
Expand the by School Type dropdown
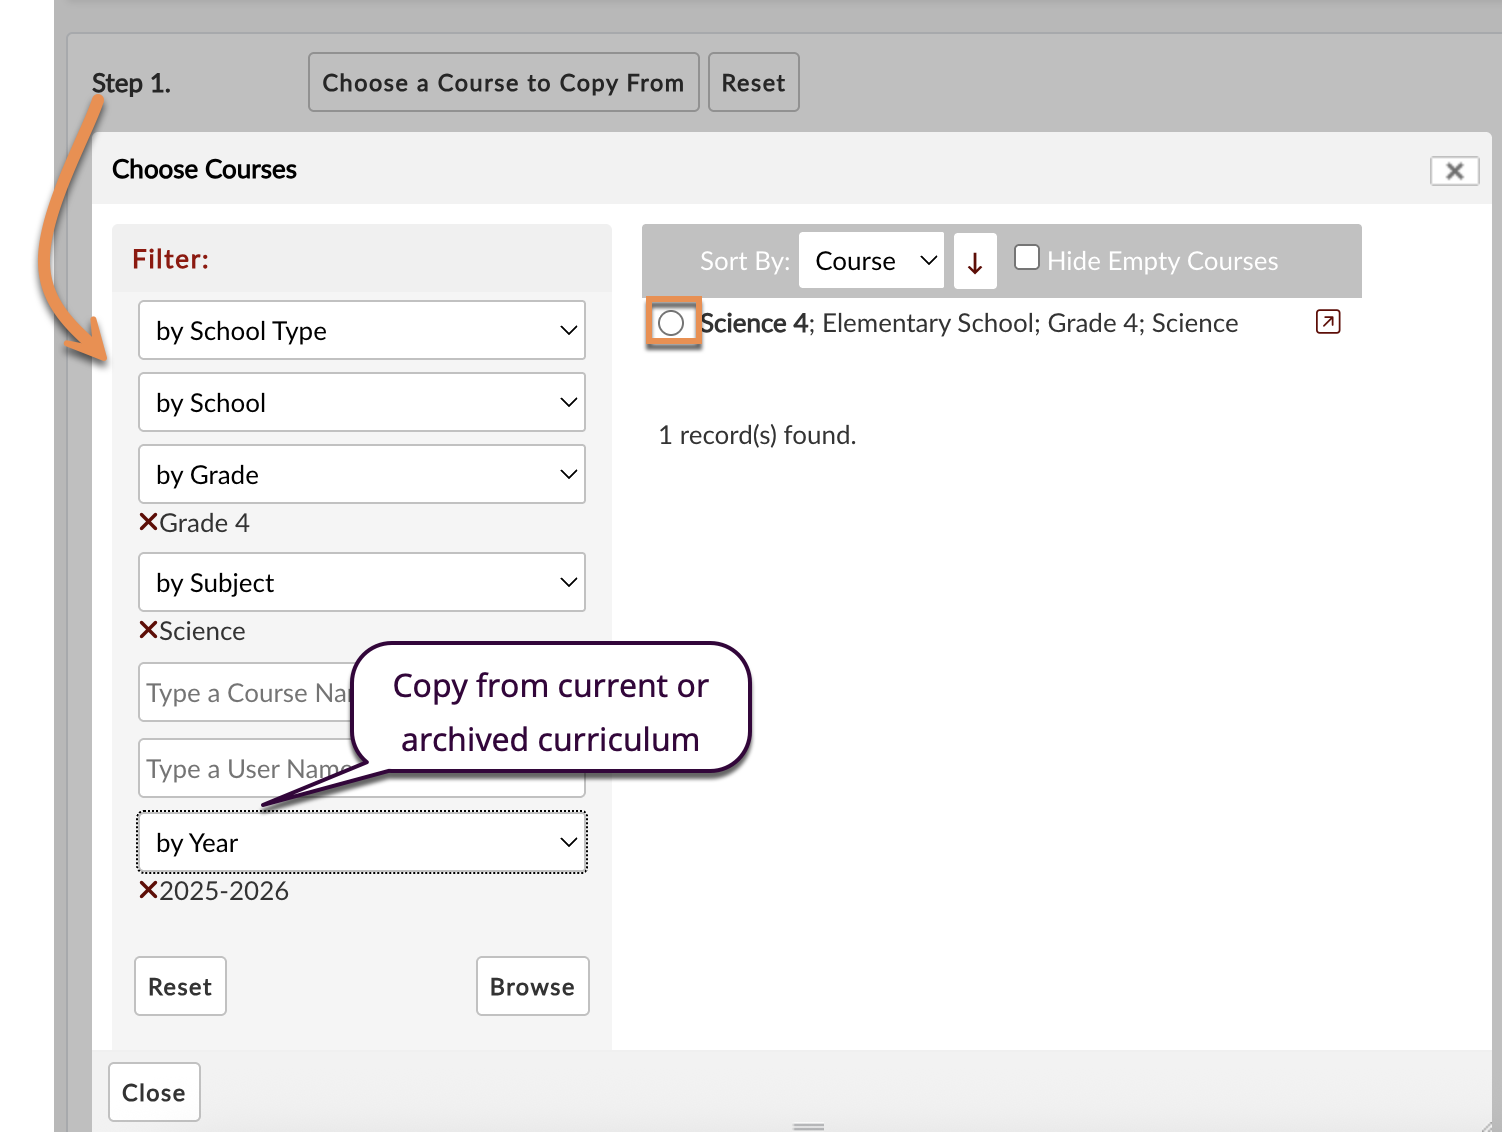(361, 331)
